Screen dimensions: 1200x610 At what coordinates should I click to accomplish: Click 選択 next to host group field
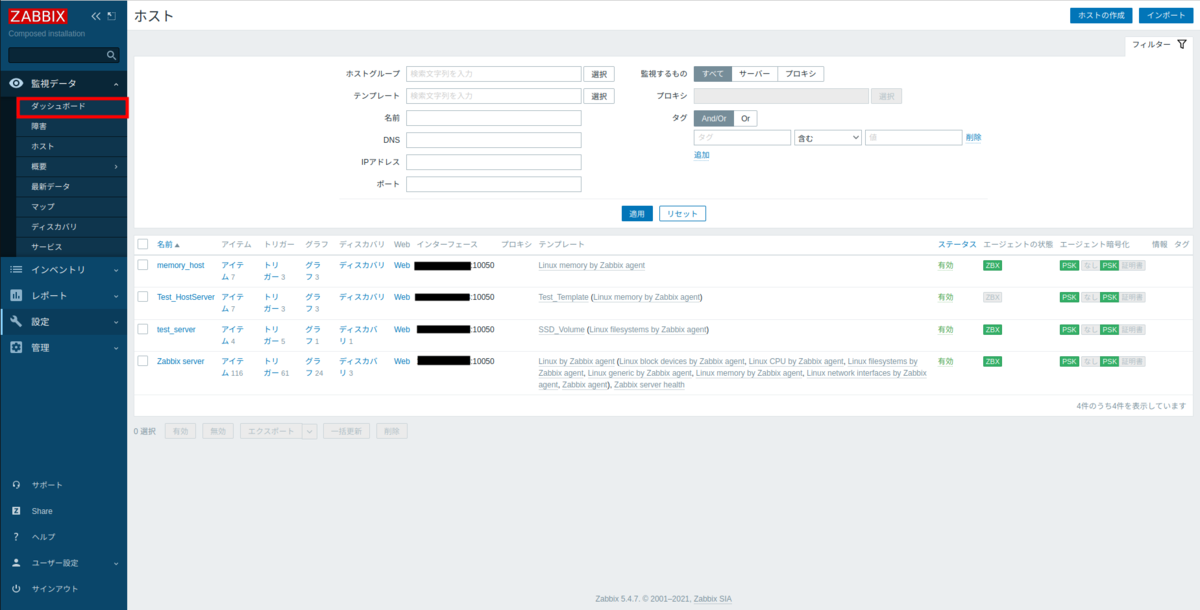598,74
